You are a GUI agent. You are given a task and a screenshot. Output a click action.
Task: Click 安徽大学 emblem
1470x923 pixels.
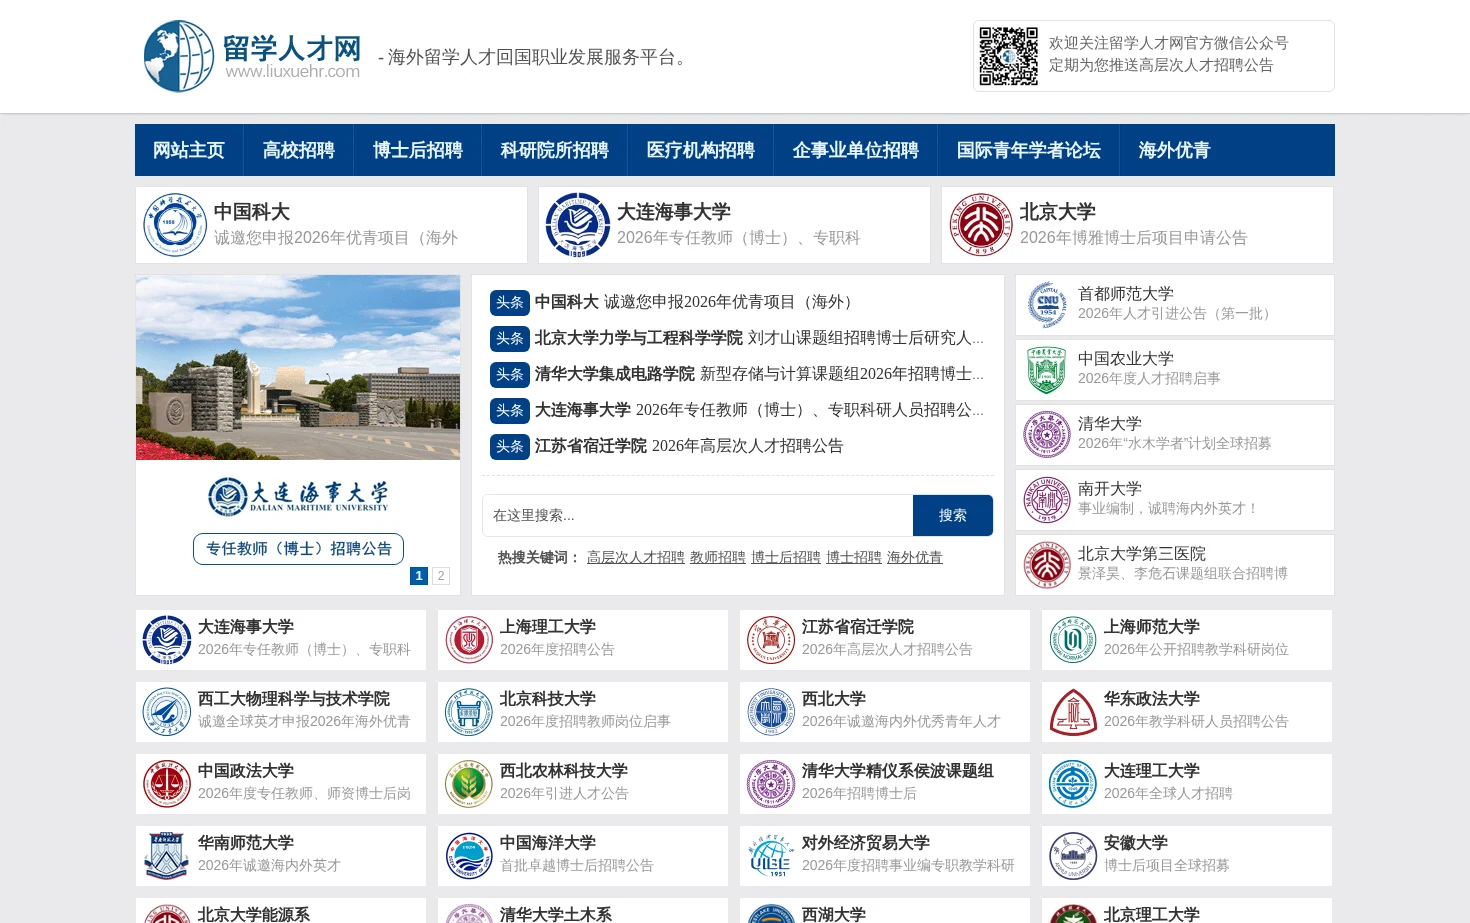(1073, 856)
